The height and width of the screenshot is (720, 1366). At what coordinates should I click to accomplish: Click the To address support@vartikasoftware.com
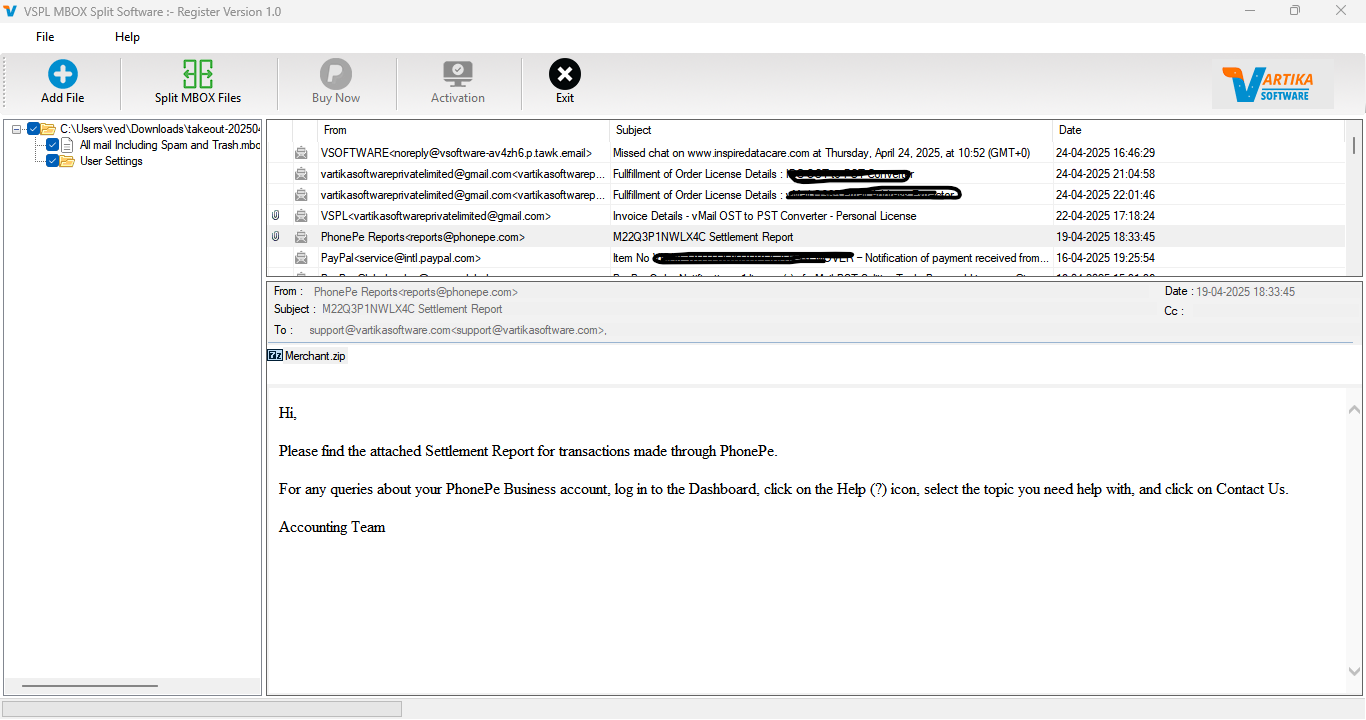[457, 330]
